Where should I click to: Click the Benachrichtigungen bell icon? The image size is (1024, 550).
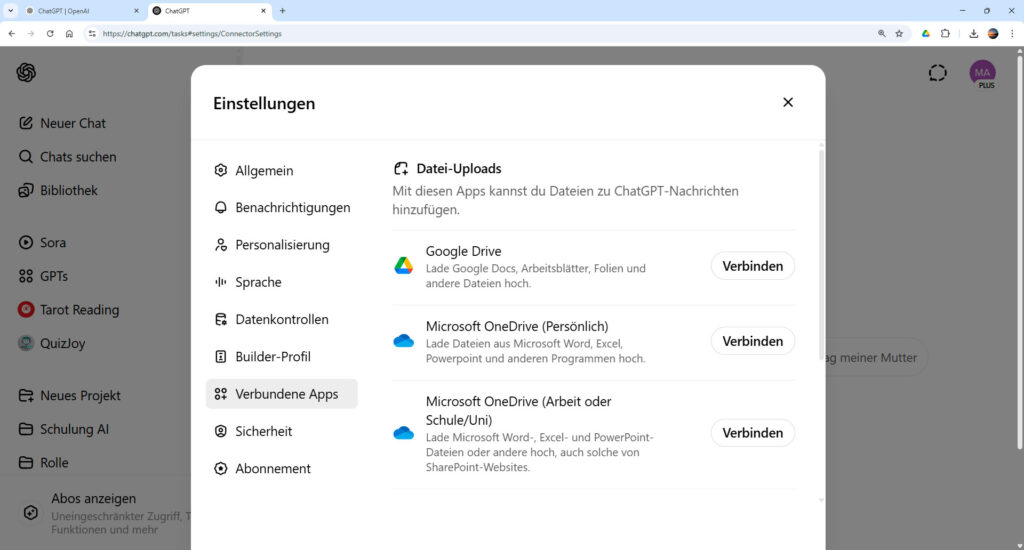pyautogui.click(x=221, y=208)
